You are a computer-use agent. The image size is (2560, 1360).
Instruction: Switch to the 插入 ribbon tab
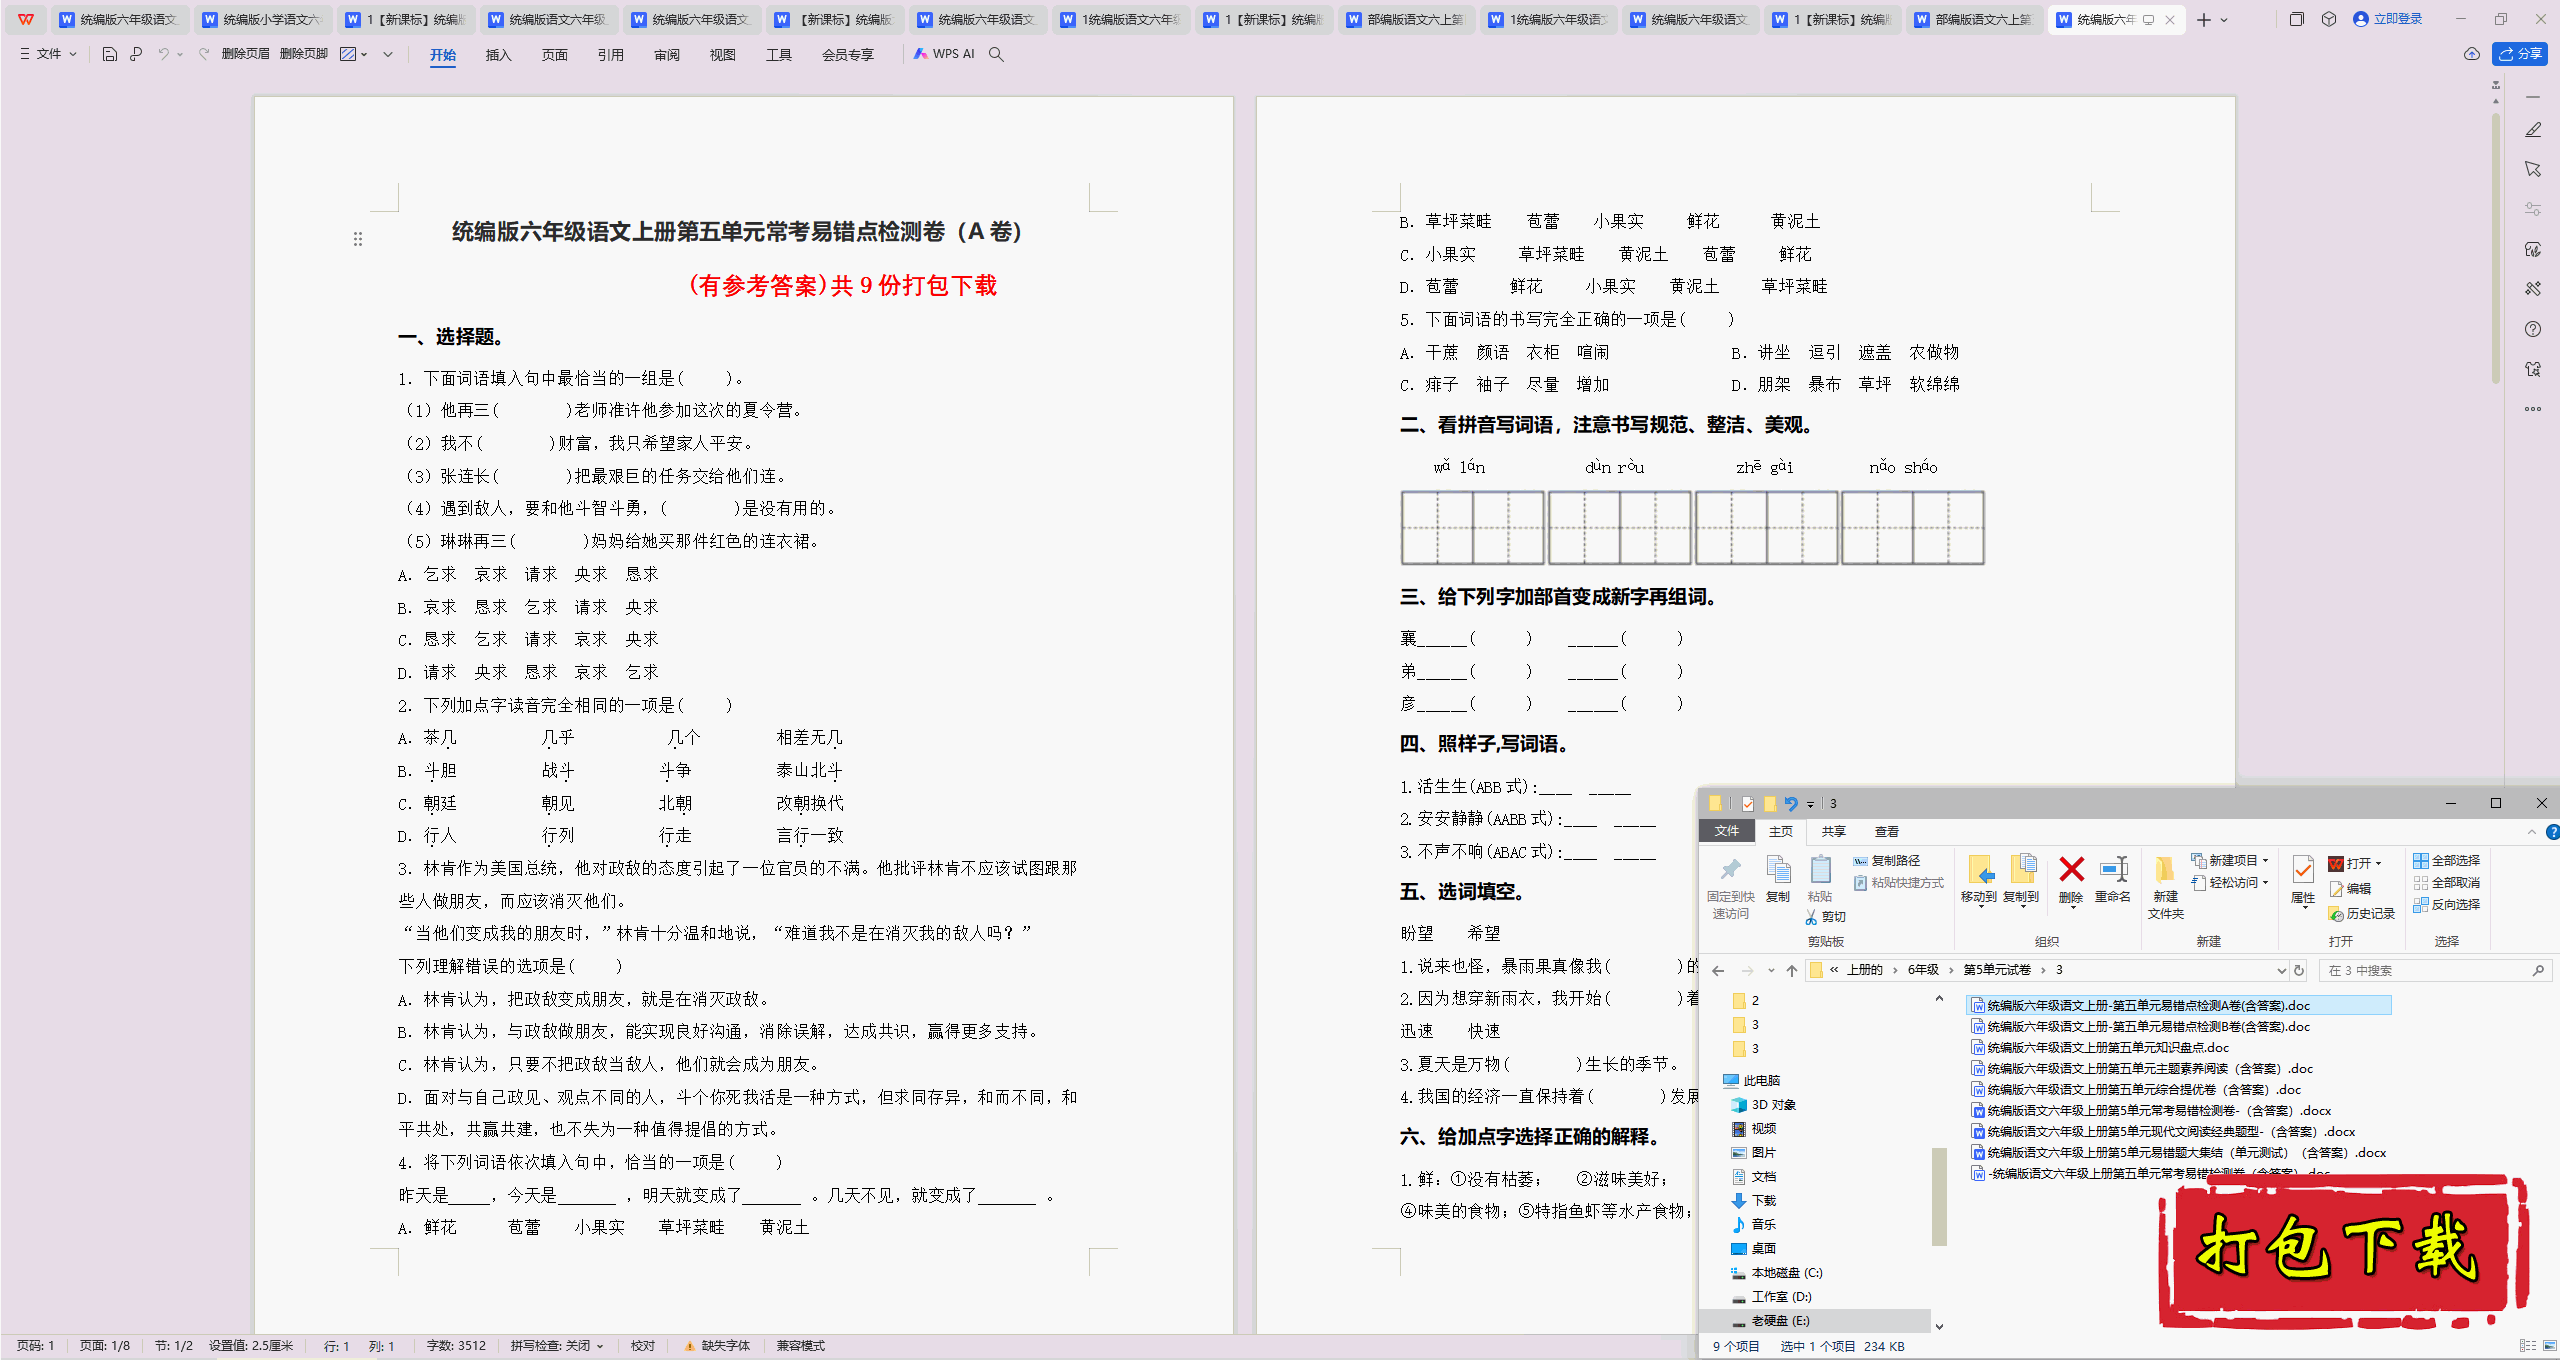pos(498,55)
